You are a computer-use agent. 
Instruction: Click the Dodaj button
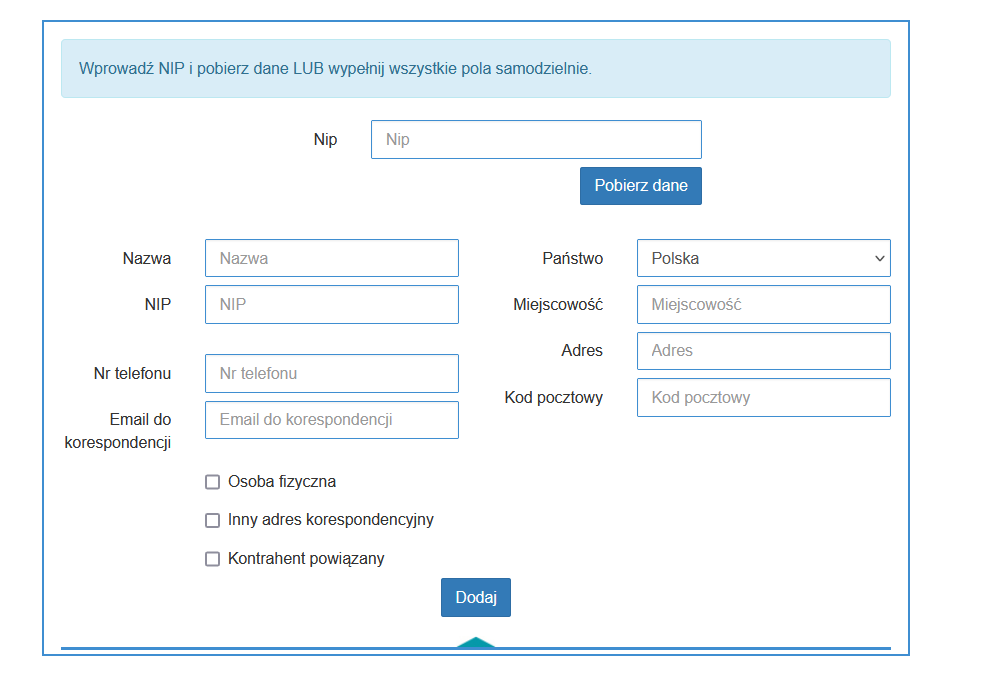476,597
